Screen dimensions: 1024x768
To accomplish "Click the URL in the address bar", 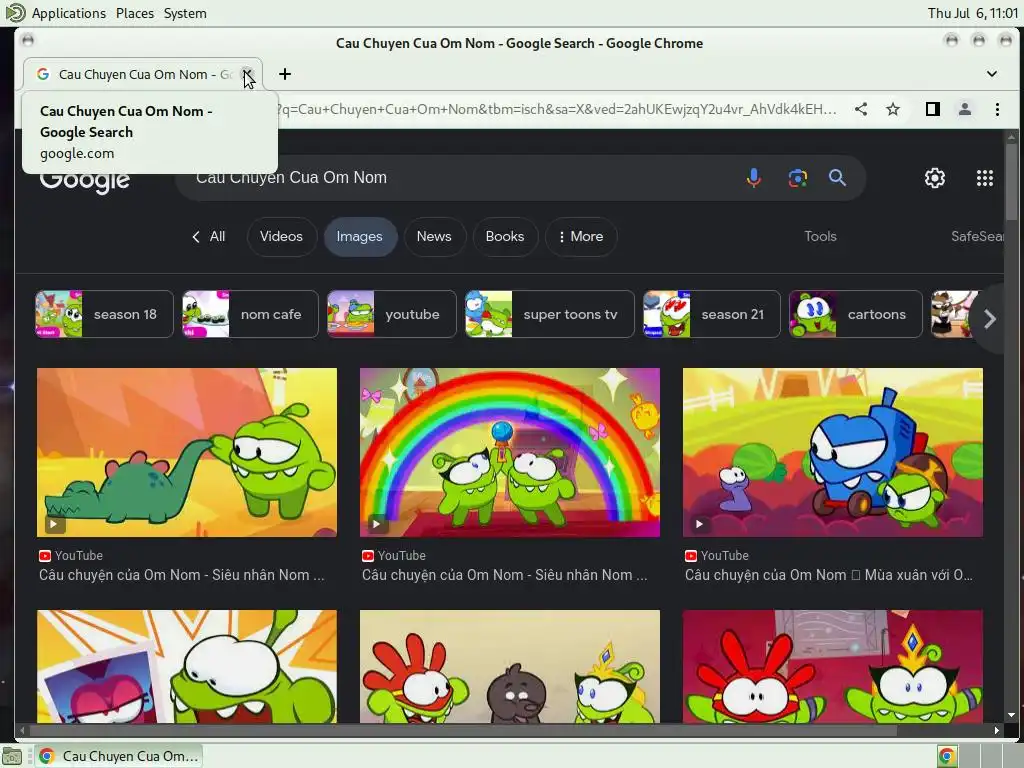I will pos(557,109).
